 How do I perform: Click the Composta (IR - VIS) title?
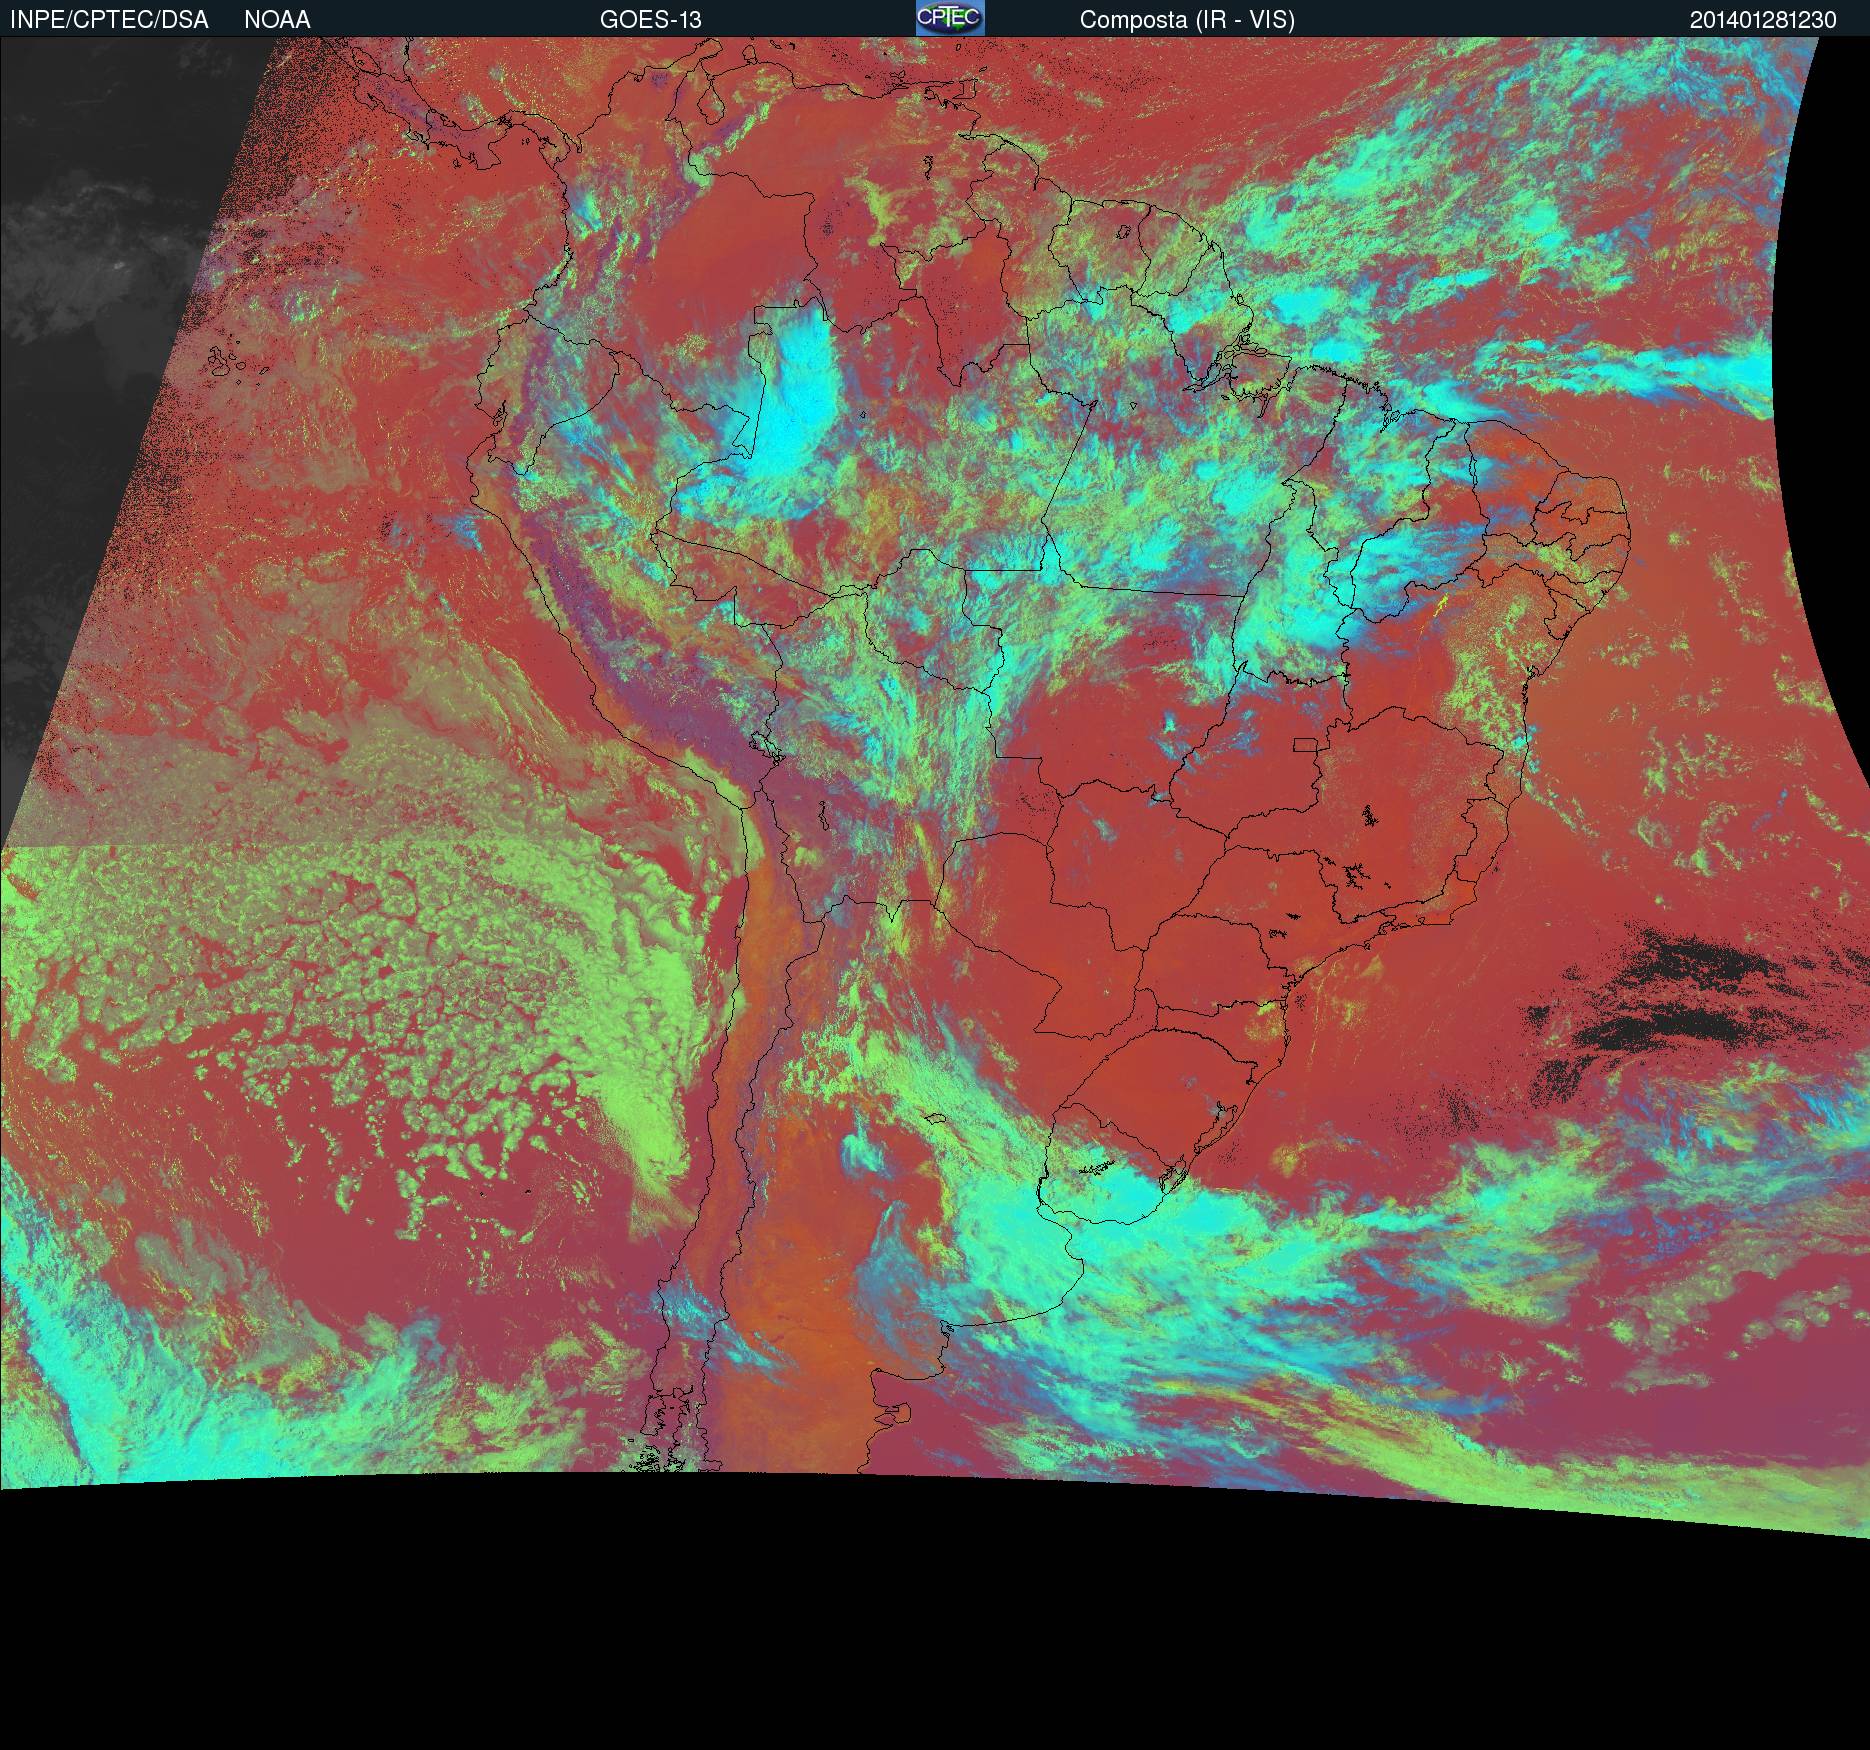click(x=1187, y=20)
